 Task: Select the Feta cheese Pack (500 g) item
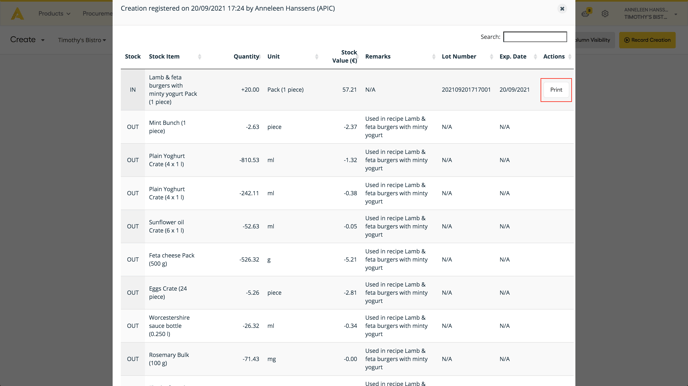pyautogui.click(x=172, y=259)
